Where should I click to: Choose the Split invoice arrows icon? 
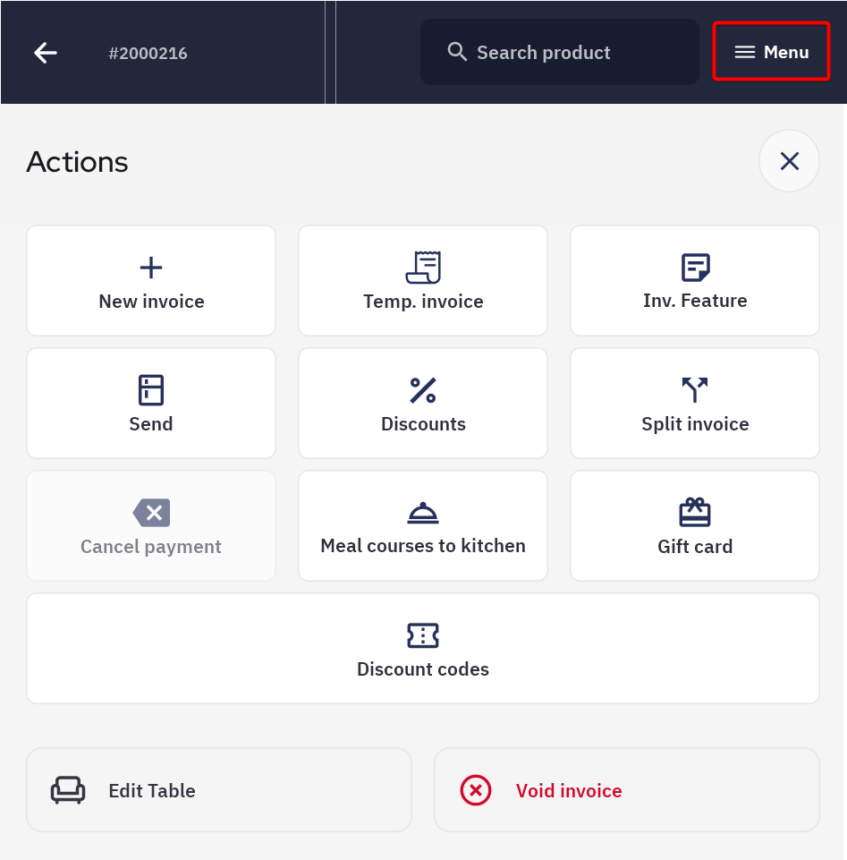tap(695, 390)
